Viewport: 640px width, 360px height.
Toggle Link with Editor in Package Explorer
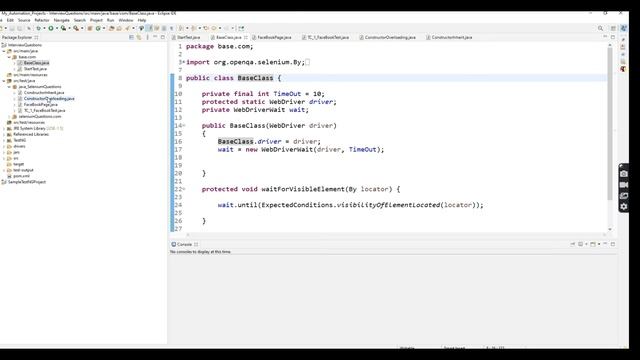139,37
